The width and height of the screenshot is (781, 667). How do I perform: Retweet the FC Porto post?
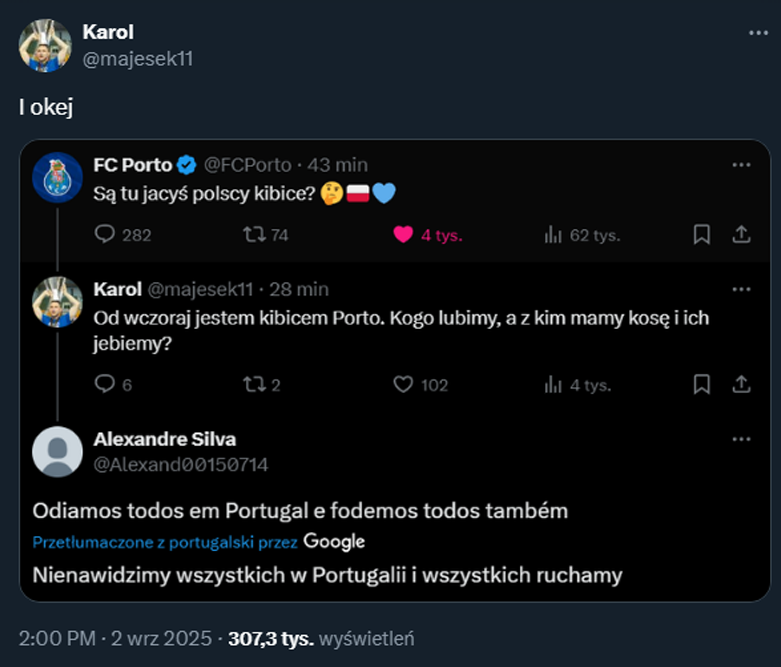coord(253,235)
